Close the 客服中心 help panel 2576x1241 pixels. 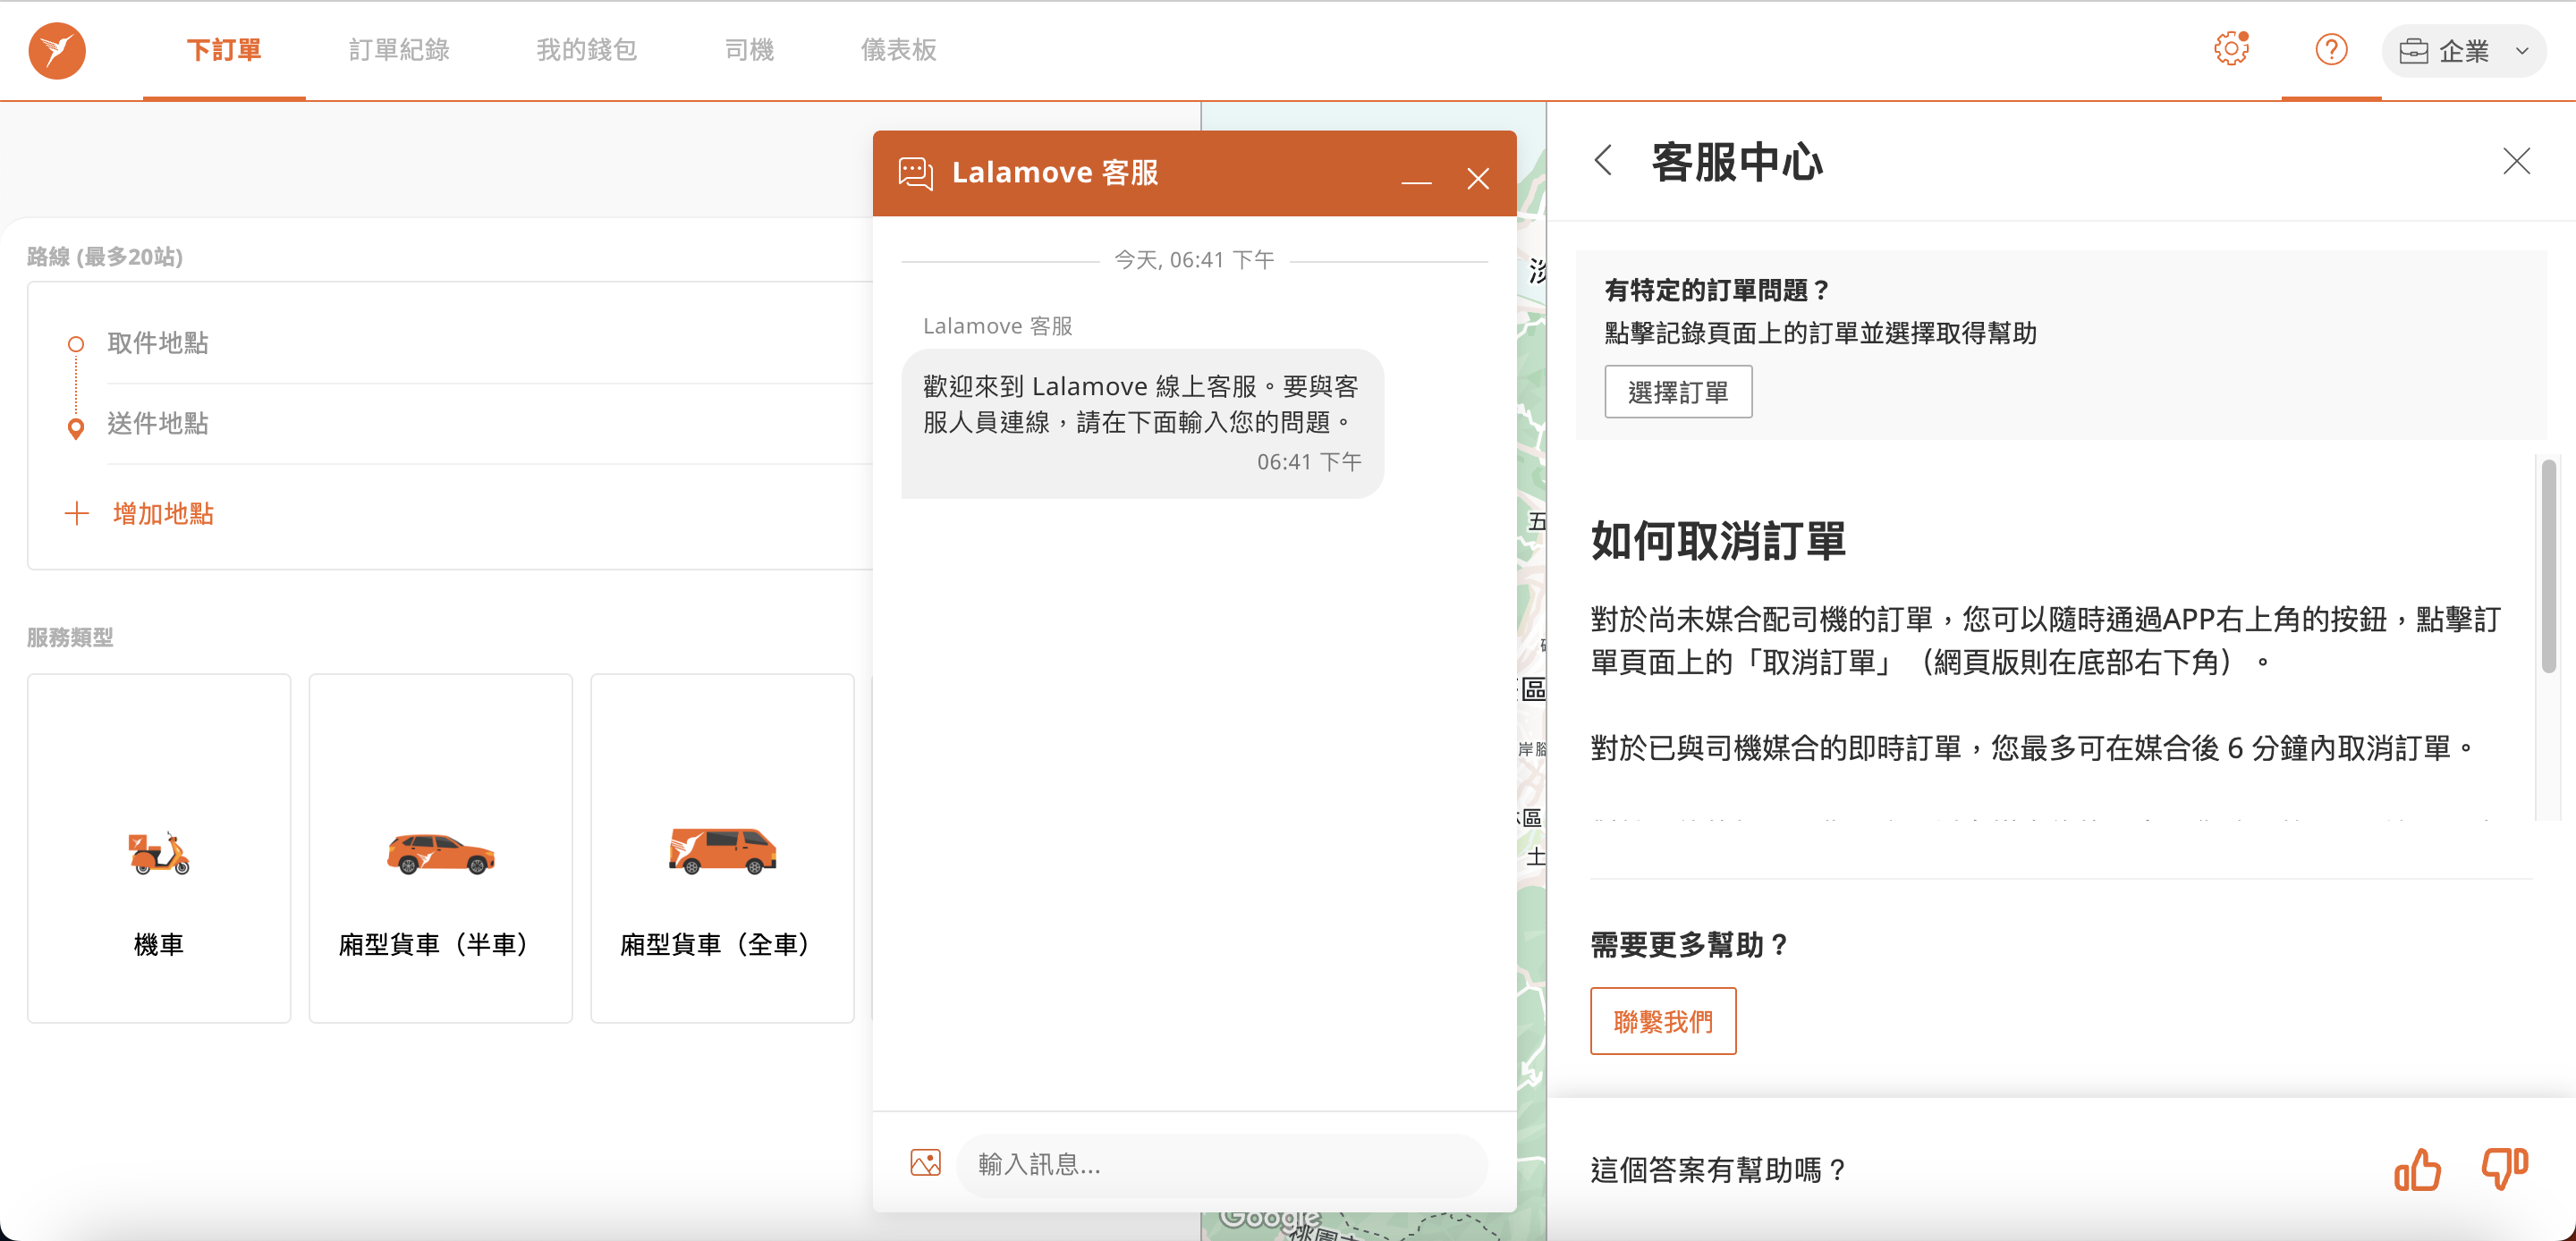2516,160
